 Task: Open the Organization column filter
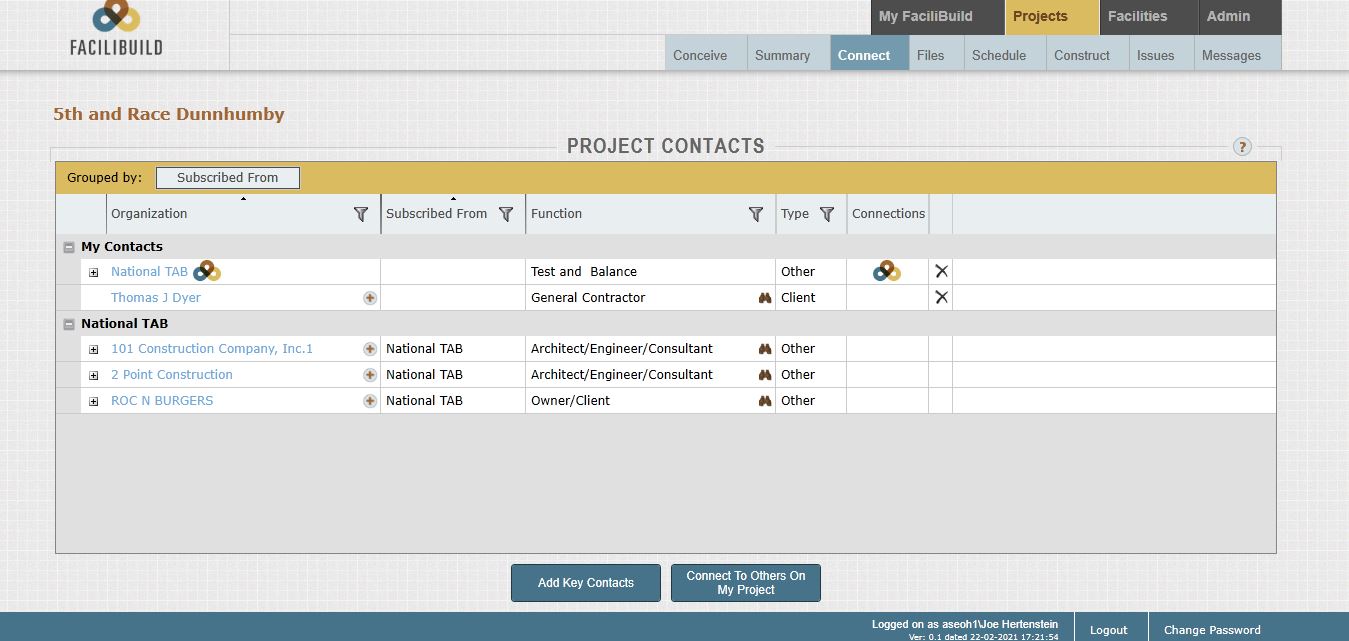pyautogui.click(x=361, y=214)
